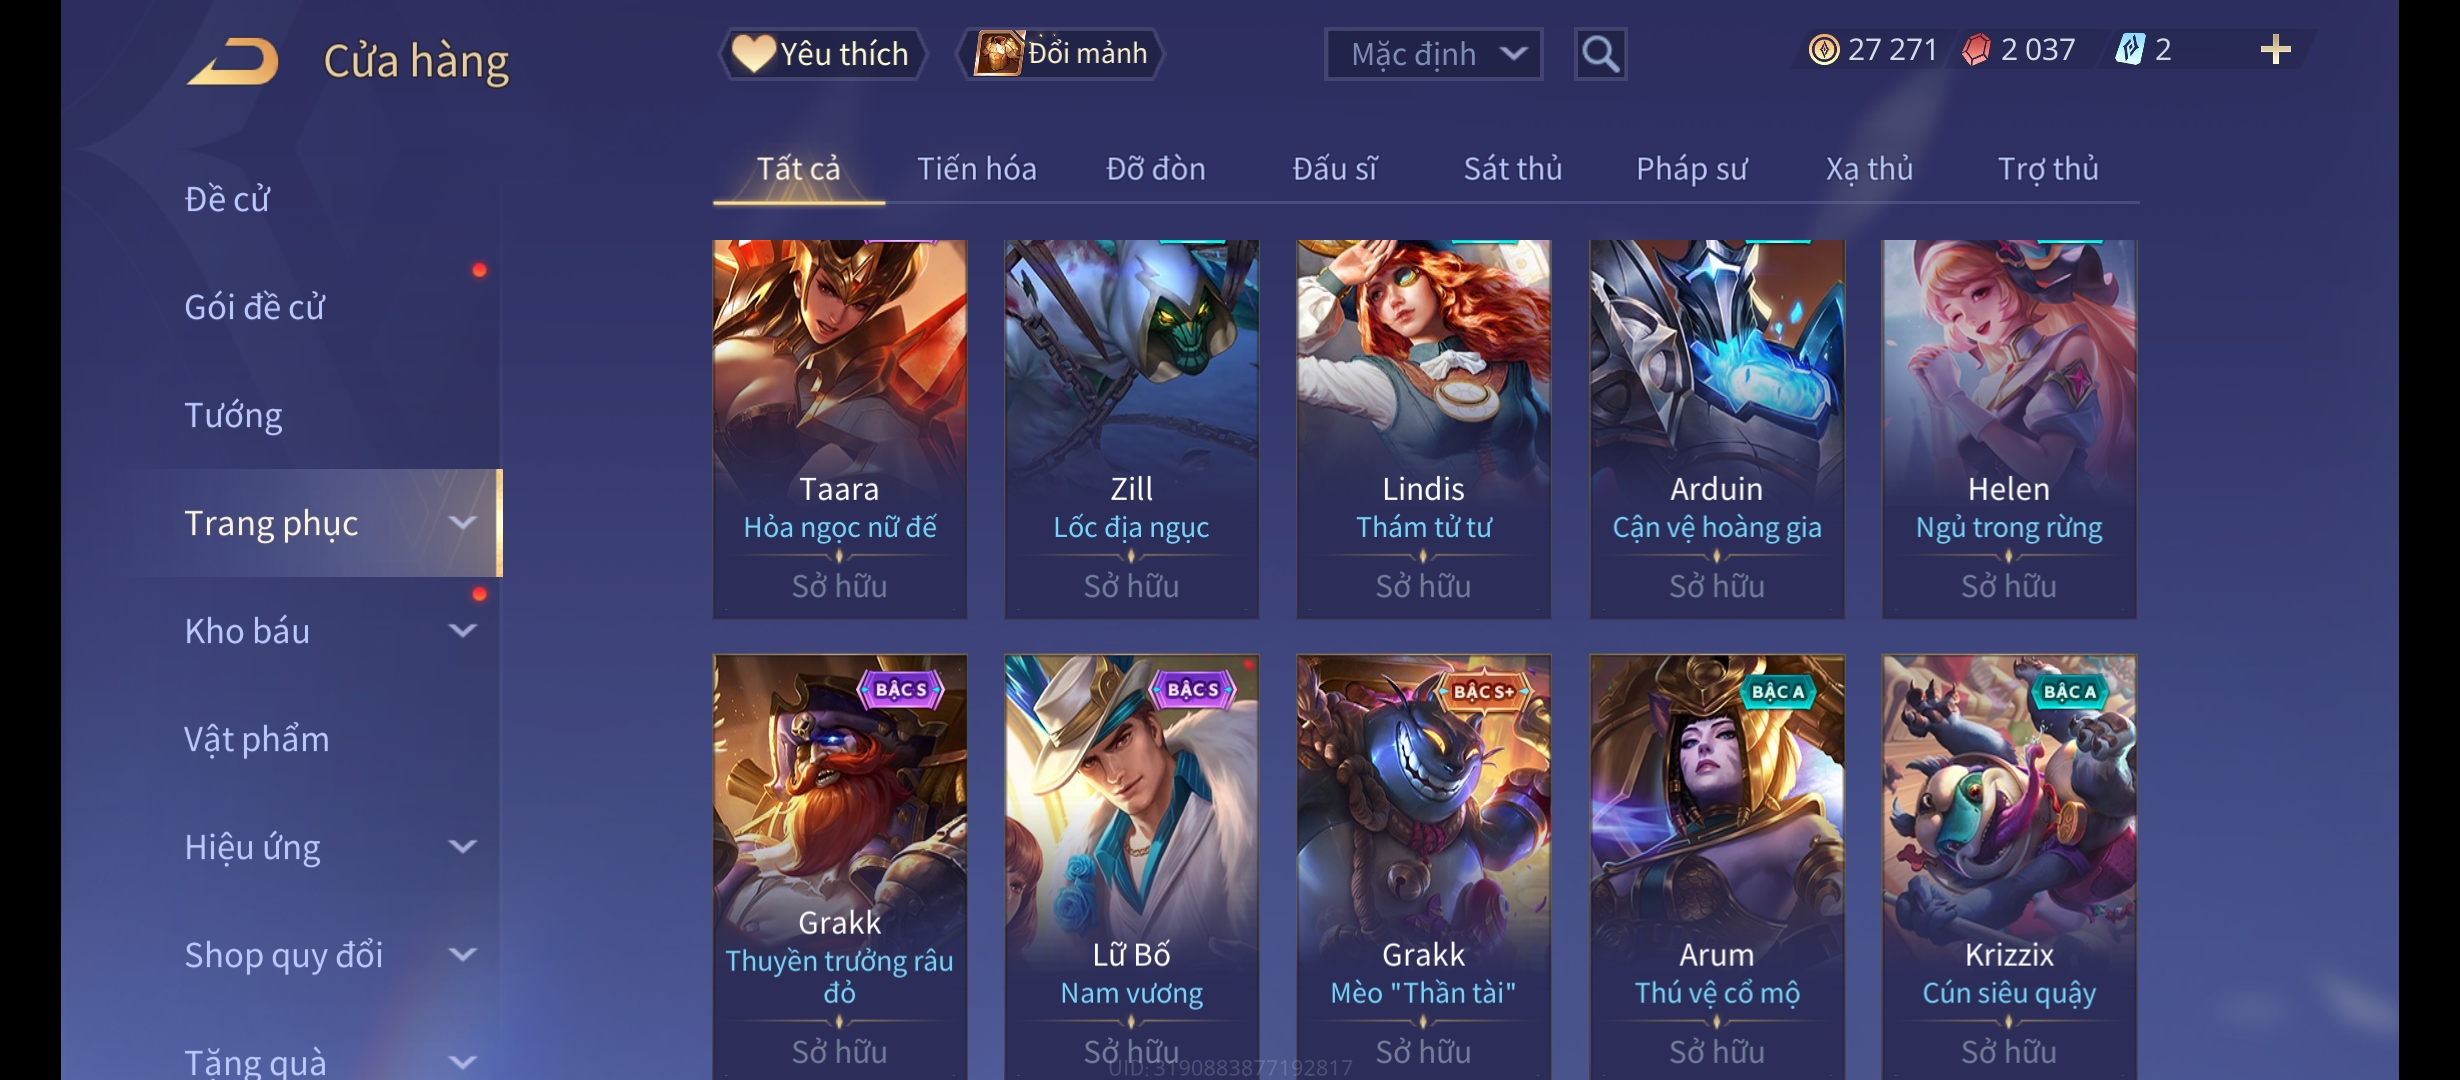This screenshot has width=2460, height=1080.
Task: Select Lữ Bố Nam vương skin card
Action: (x=1131, y=867)
